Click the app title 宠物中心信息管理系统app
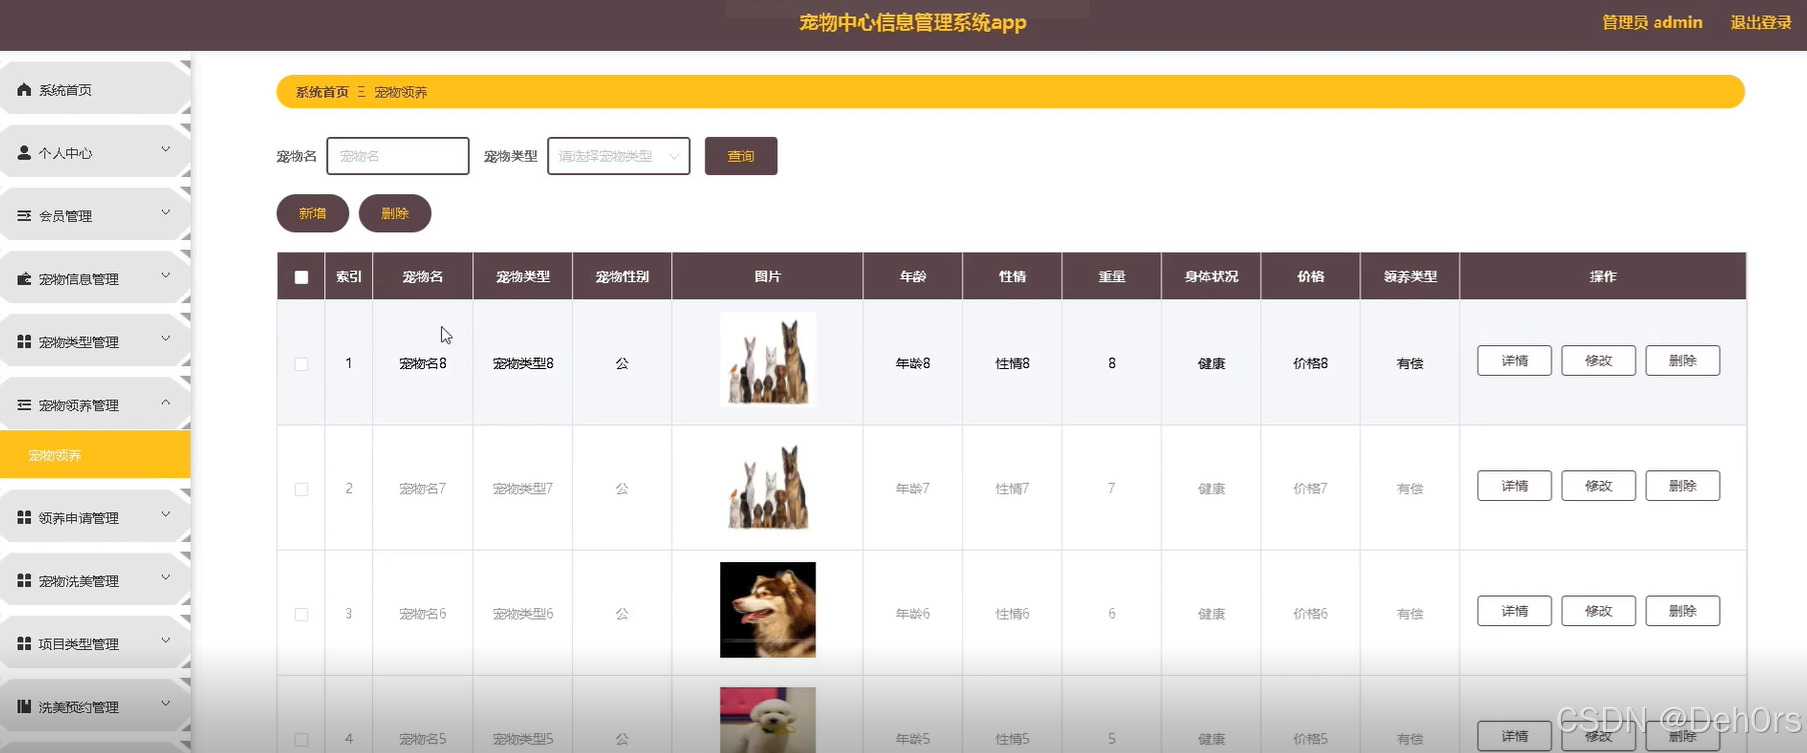Viewport: 1807px width, 753px height. (x=913, y=22)
